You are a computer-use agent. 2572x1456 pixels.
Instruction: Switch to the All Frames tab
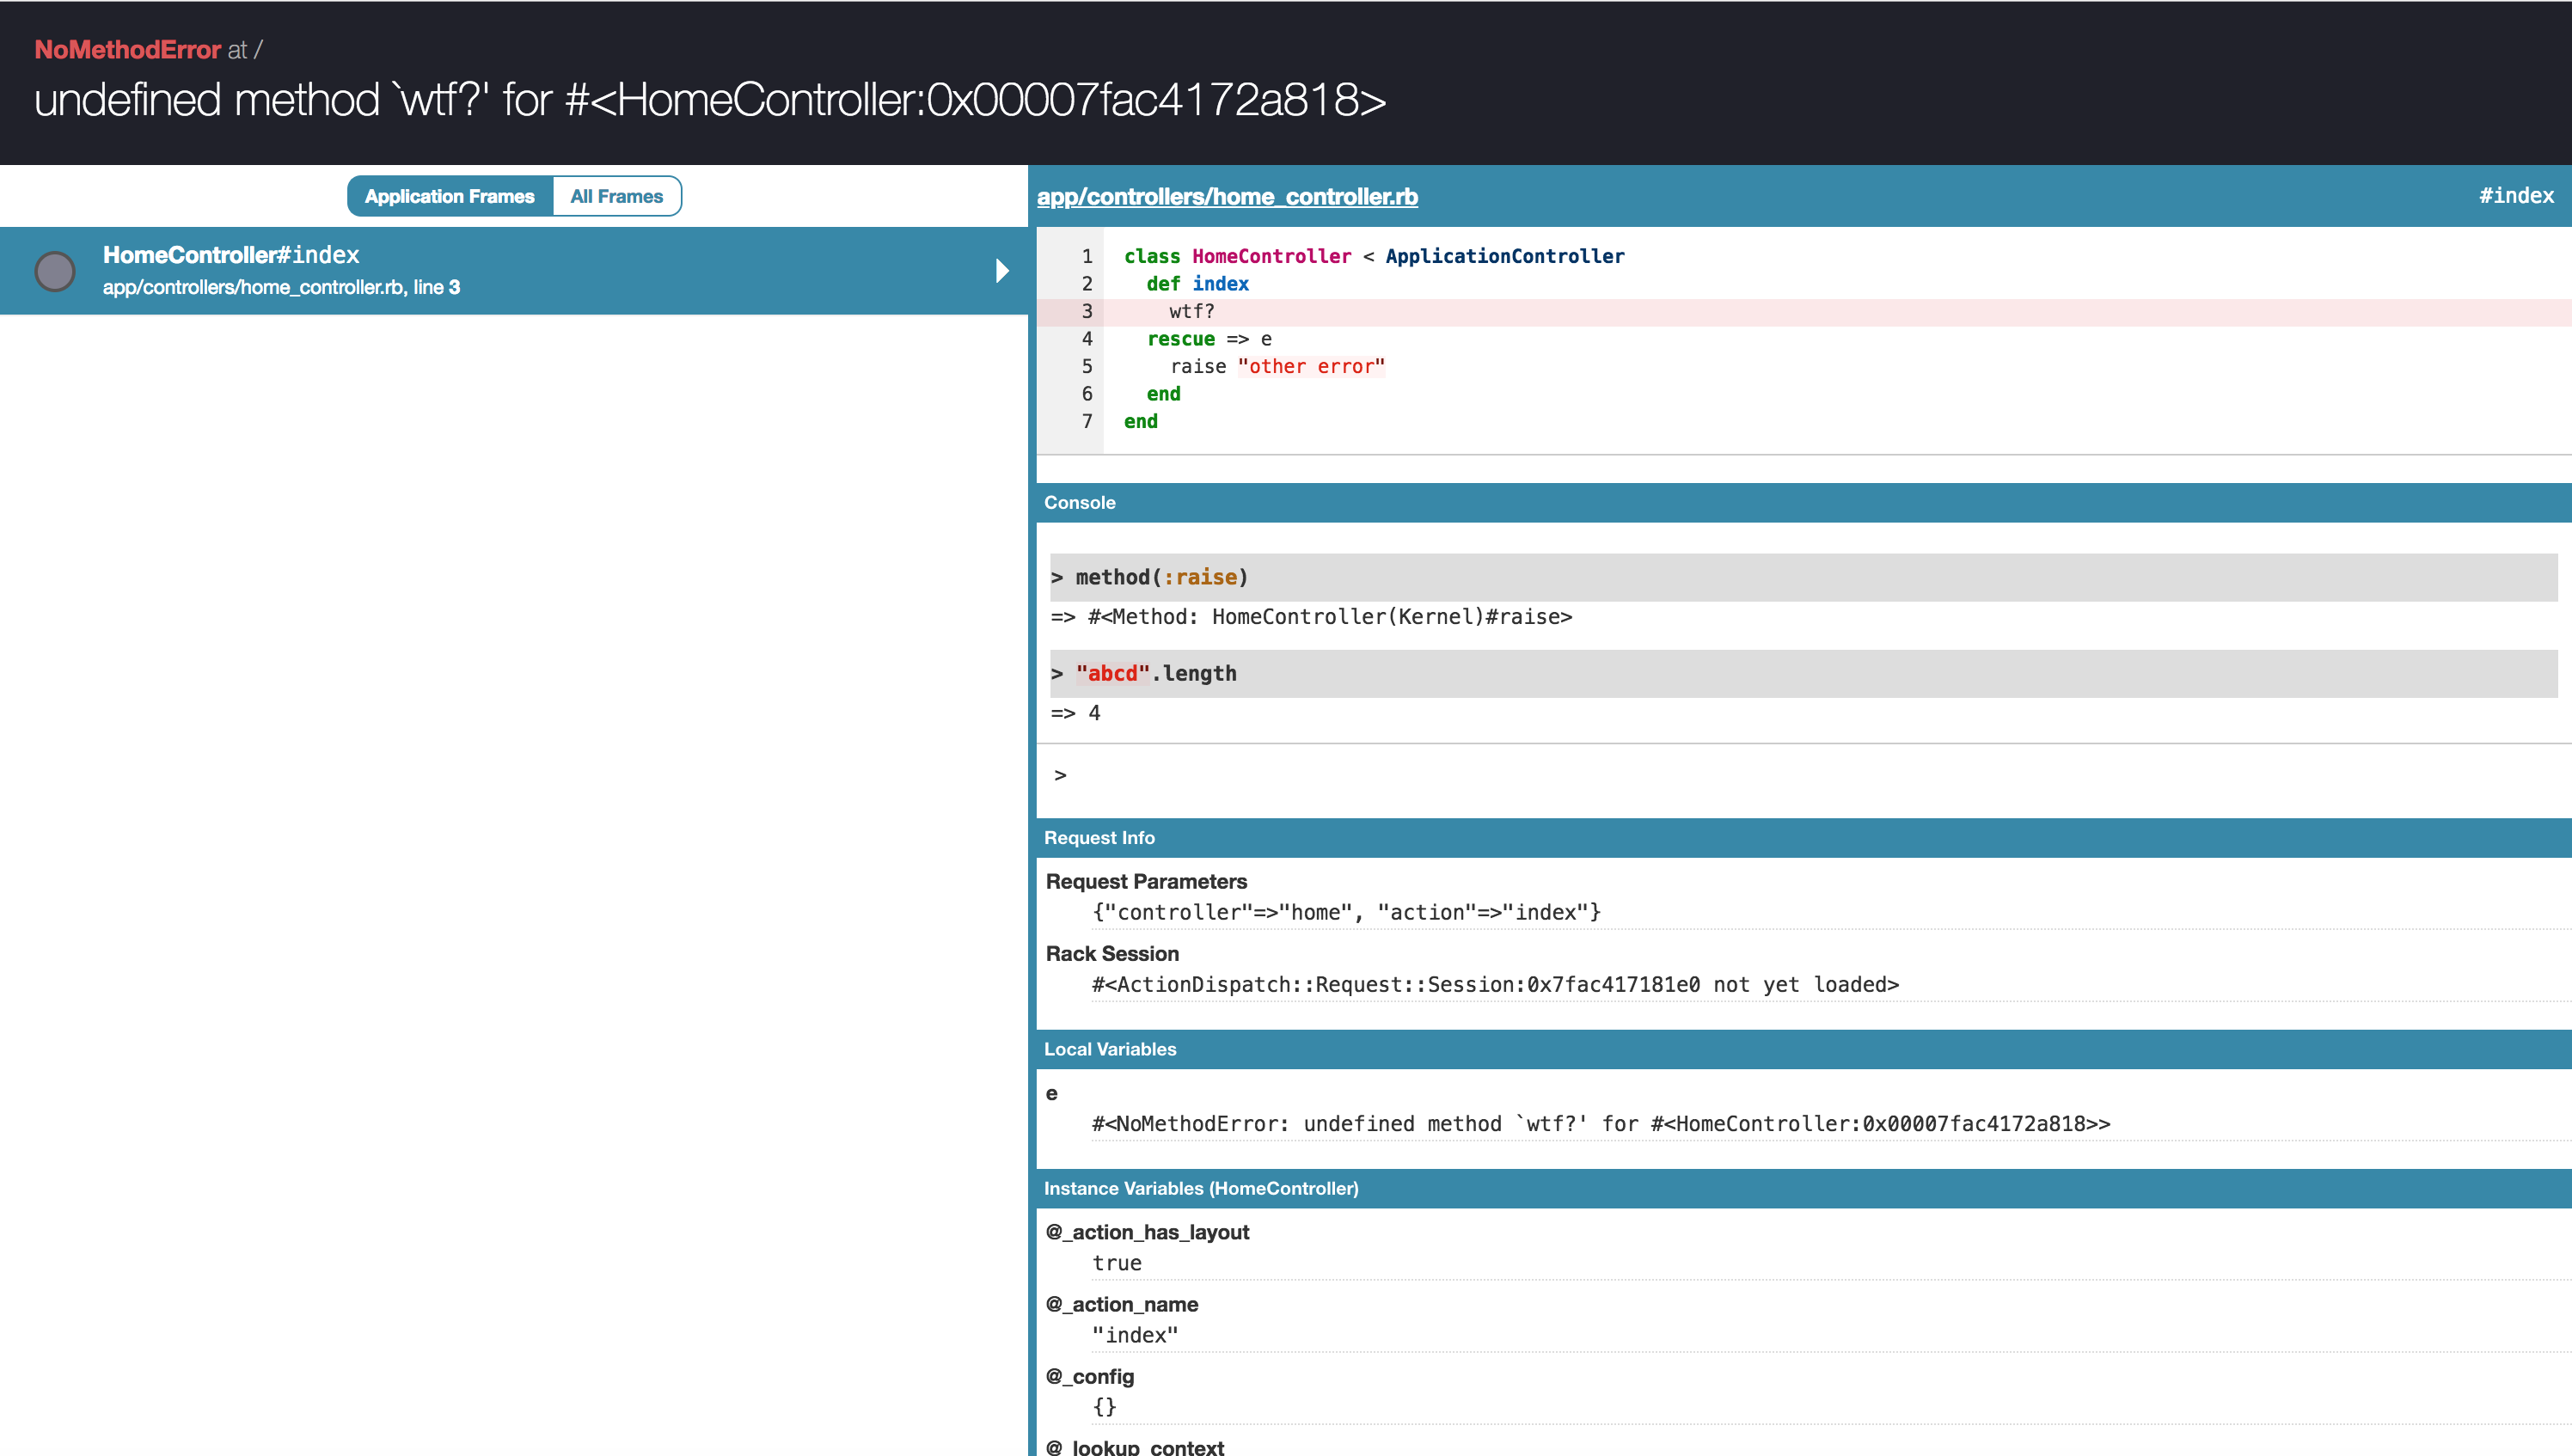point(616,196)
